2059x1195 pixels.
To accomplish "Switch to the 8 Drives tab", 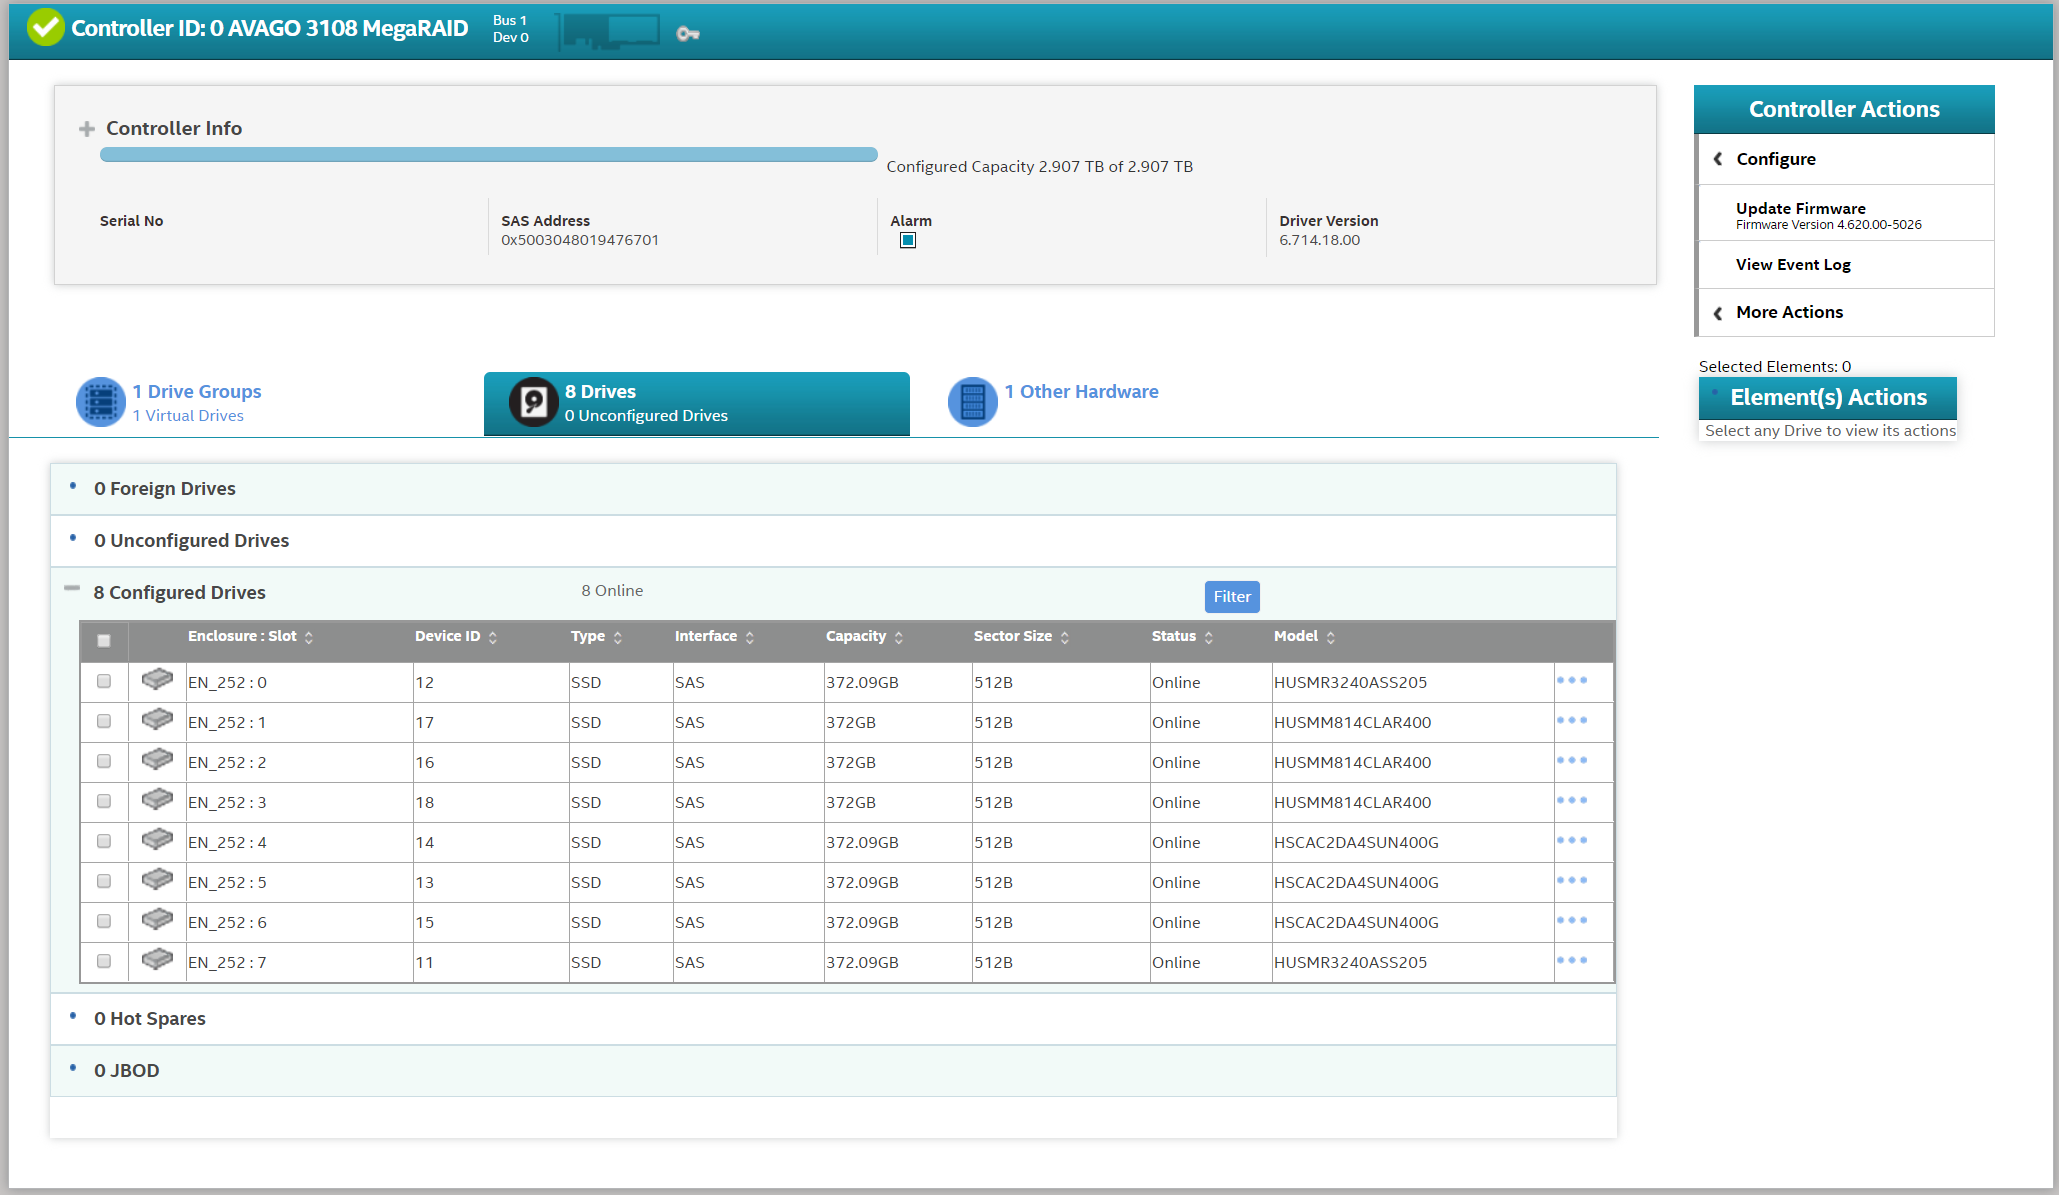I will point(697,404).
